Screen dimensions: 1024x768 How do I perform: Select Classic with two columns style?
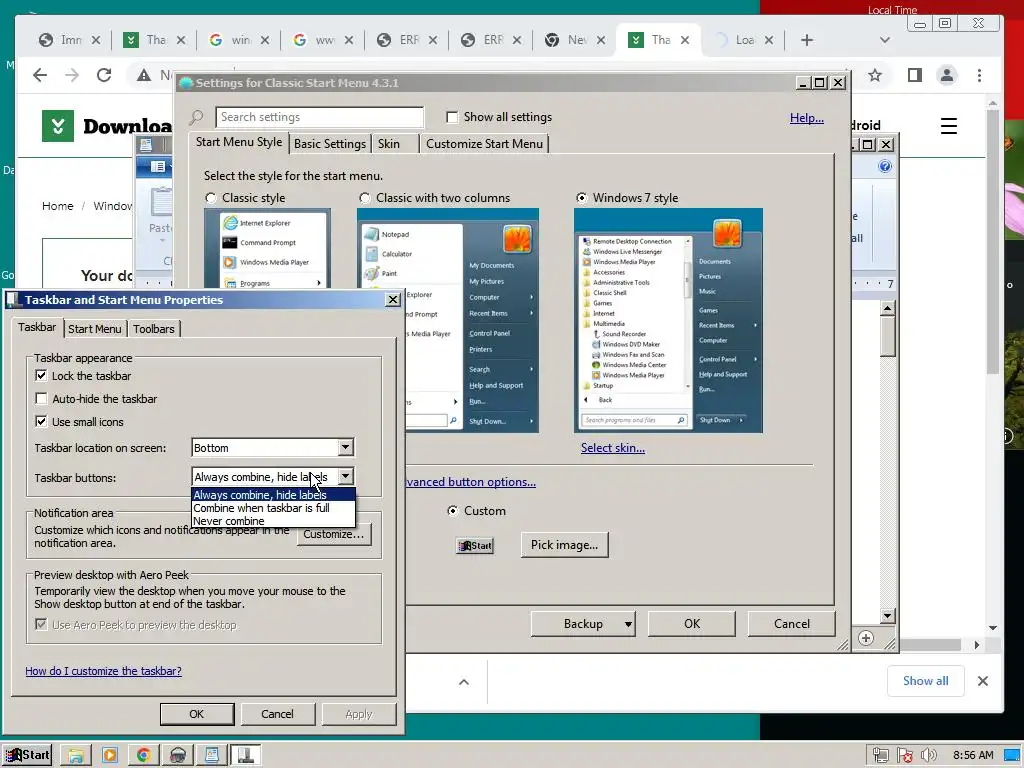(x=364, y=198)
